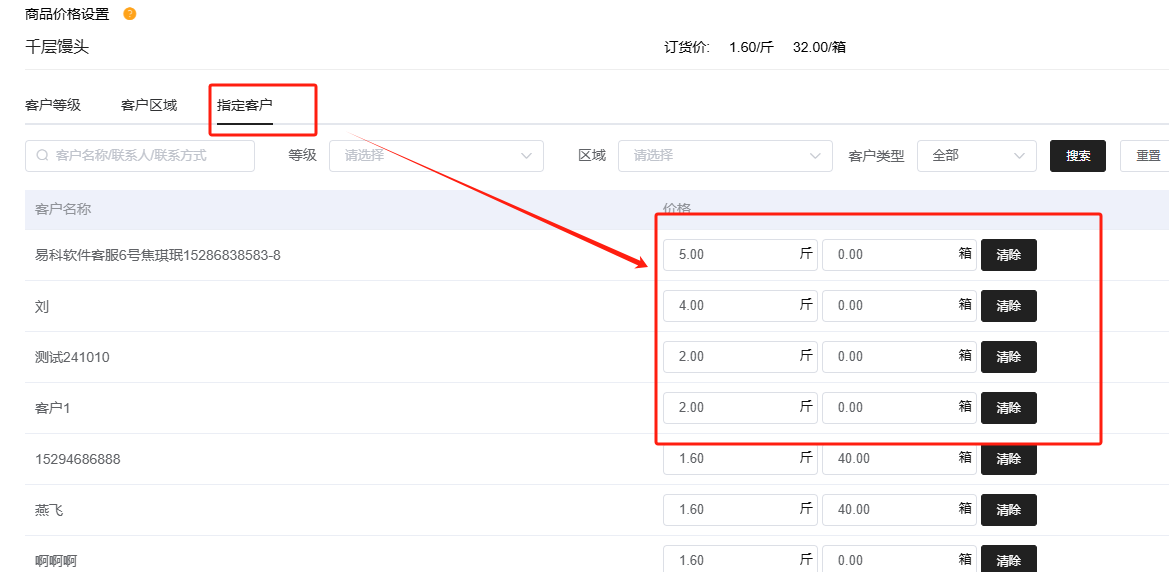Viewport: 1169px width, 572px height.
Task: Edit the 斤 price 5.00 for 易科软件客服6号
Action: [x=730, y=255]
